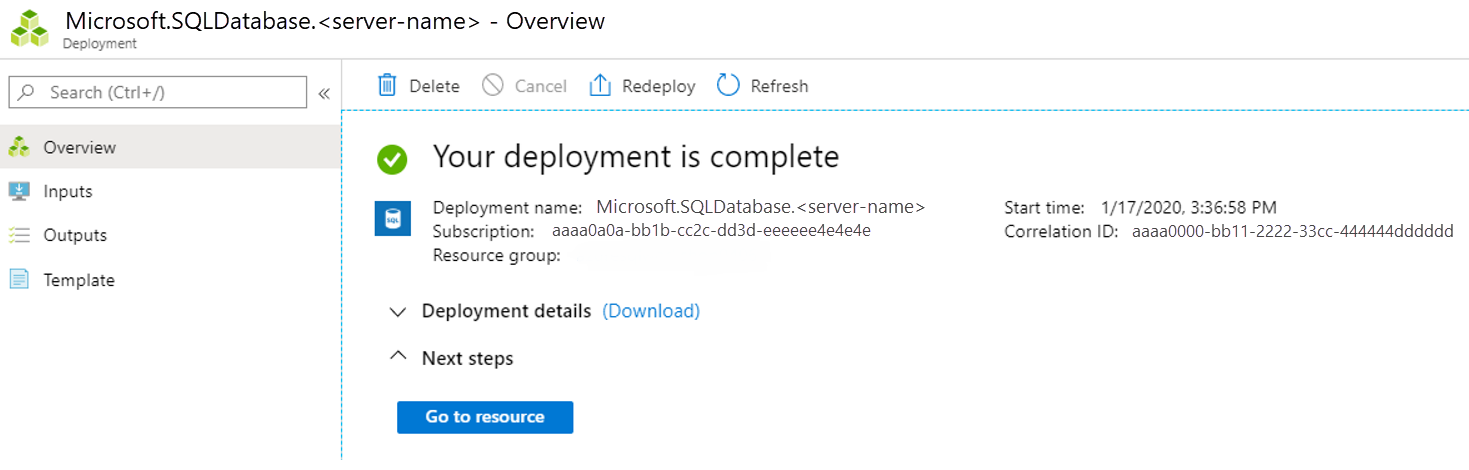Click the Next steps label text
The image size is (1469, 470).
tap(467, 357)
